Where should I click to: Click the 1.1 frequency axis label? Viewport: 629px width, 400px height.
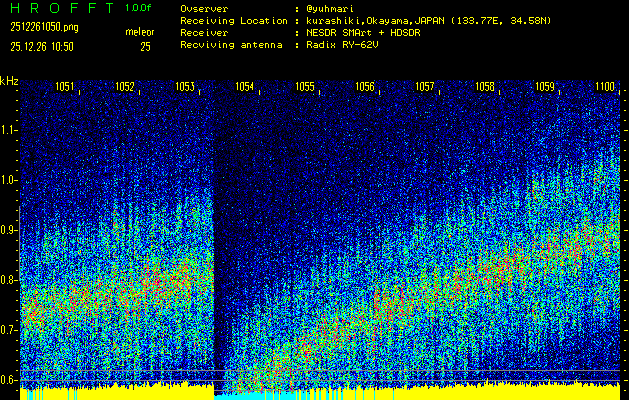coord(7,130)
